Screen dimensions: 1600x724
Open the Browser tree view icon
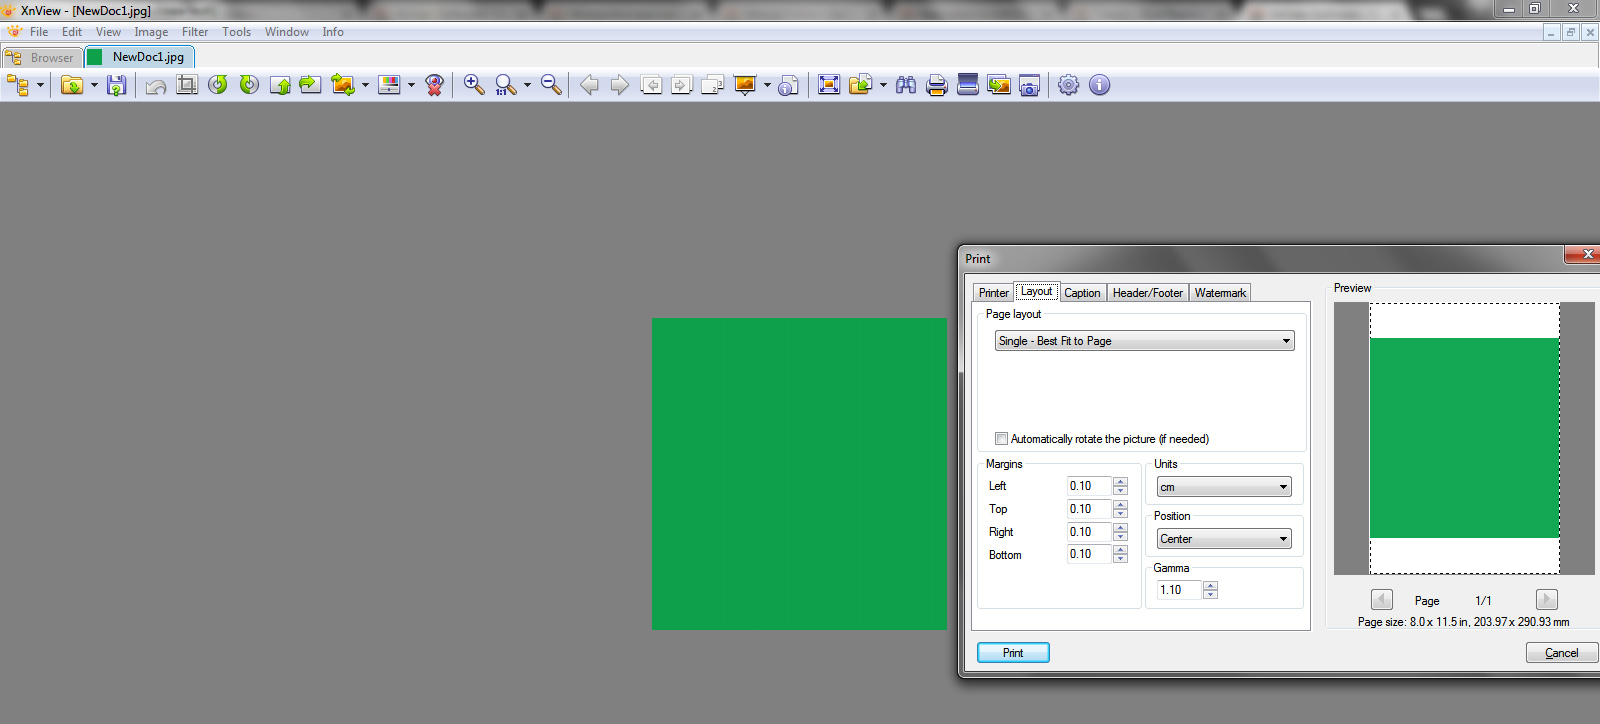point(18,85)
